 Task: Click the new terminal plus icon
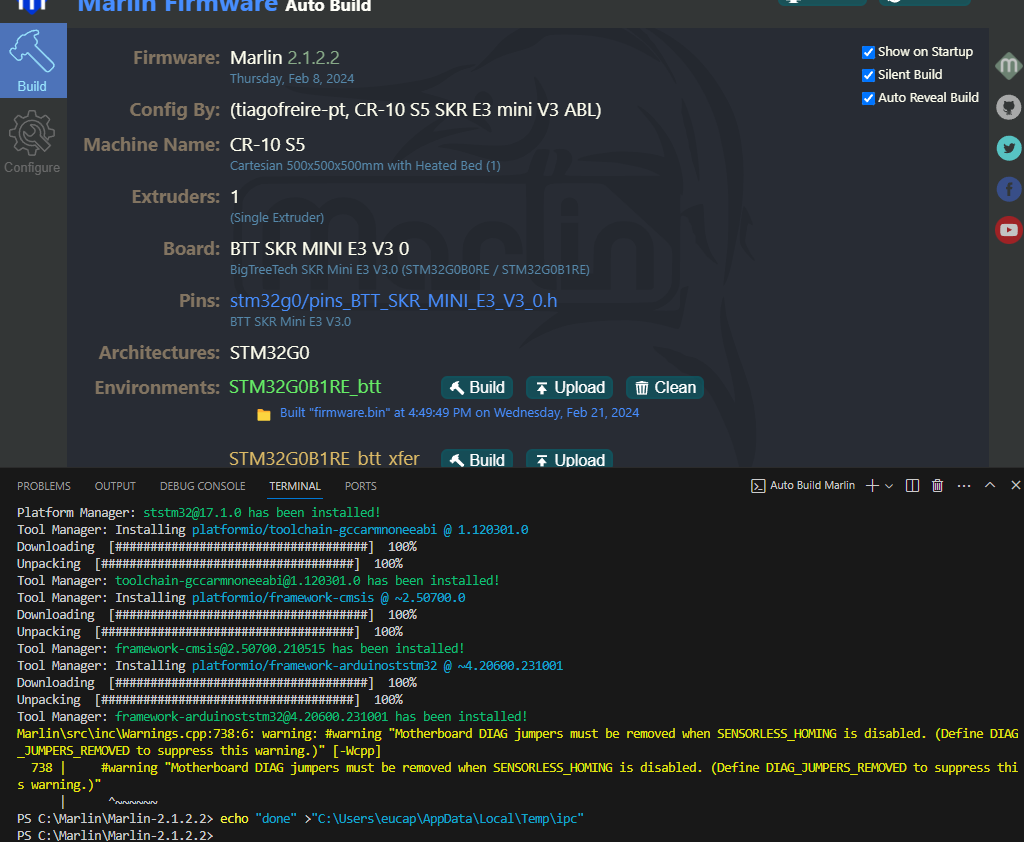(872, 485)
